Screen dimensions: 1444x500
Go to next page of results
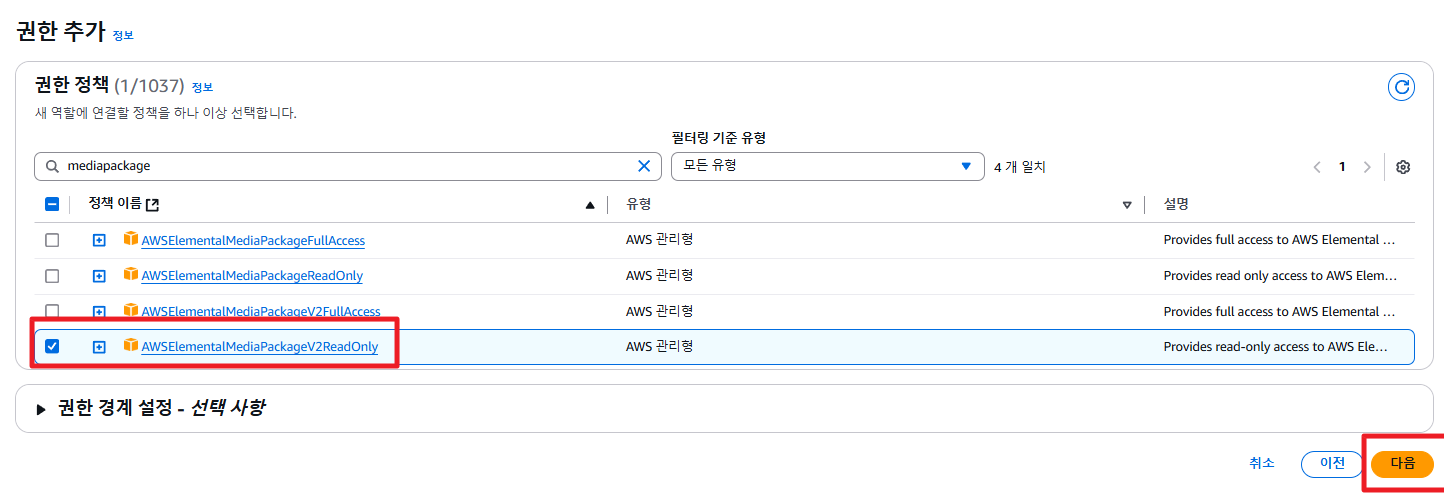pos(1367,167)
